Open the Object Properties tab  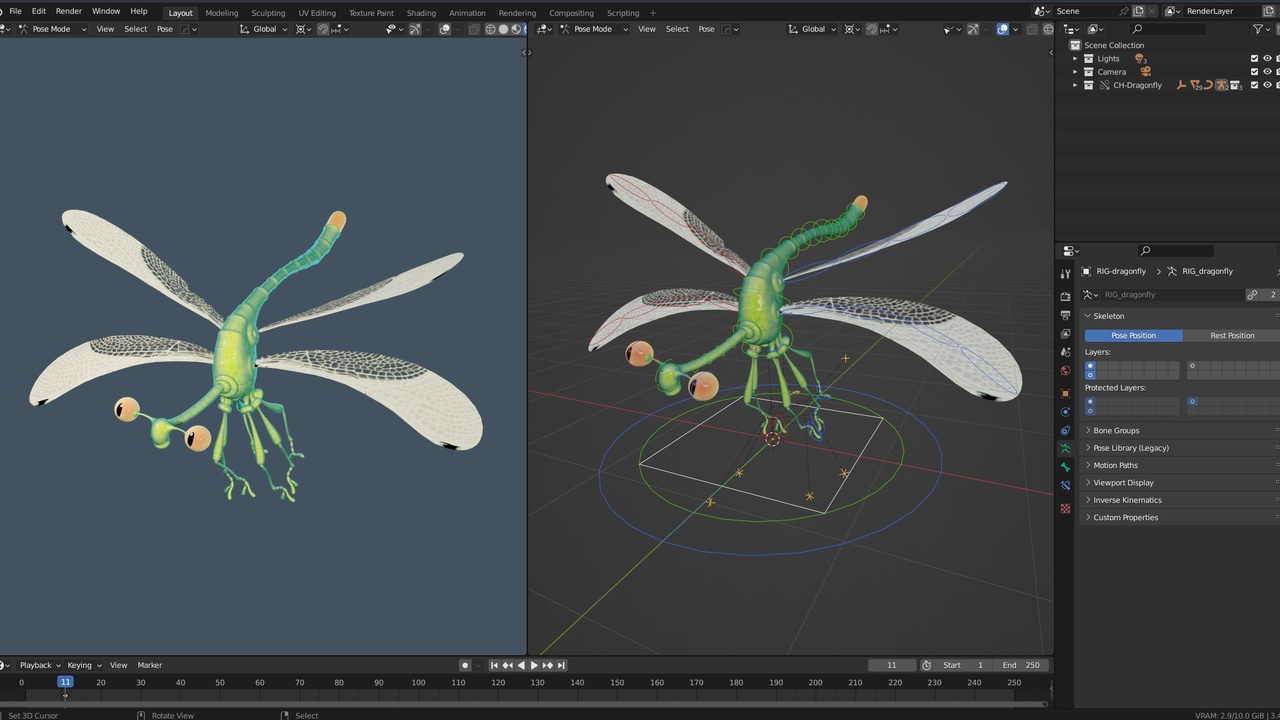[1065, 393]
